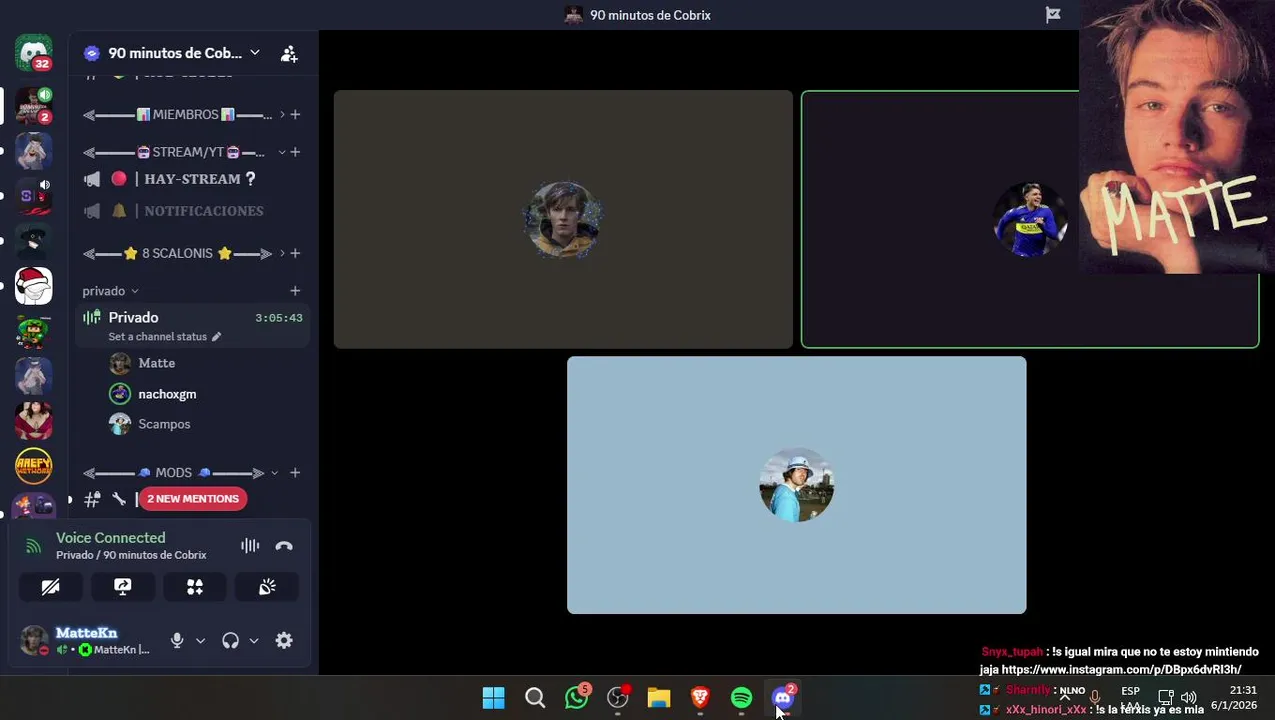Open volume control in system tray

(x=1189, y=698)
